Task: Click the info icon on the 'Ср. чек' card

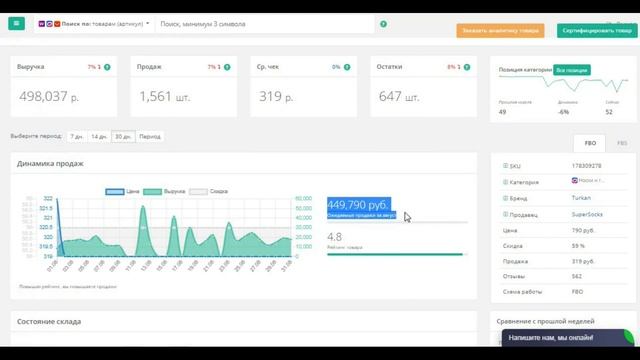Action: (x=347, y=67)
